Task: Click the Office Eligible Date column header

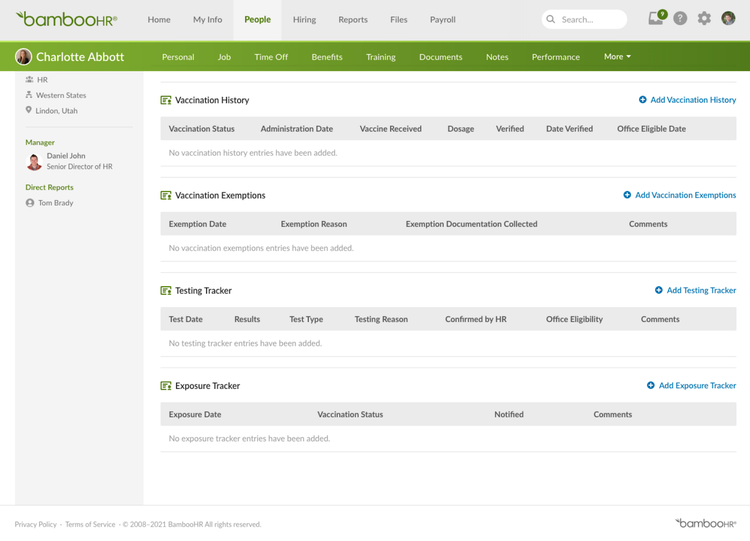Action: click(x=651, y=129)
